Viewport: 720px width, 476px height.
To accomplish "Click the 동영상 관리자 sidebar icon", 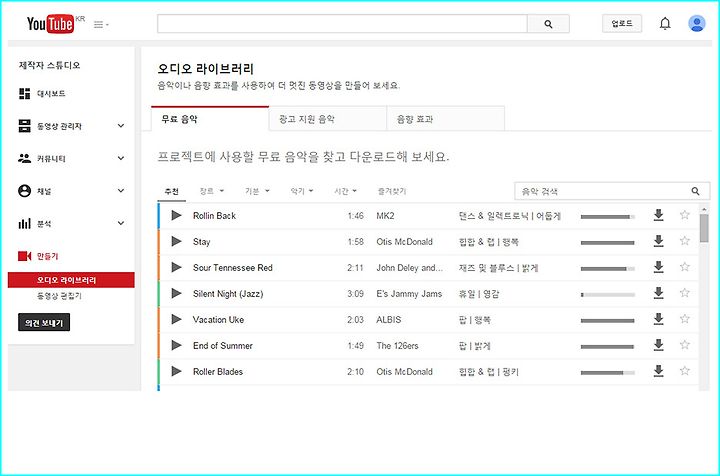I will pos(24,126).
